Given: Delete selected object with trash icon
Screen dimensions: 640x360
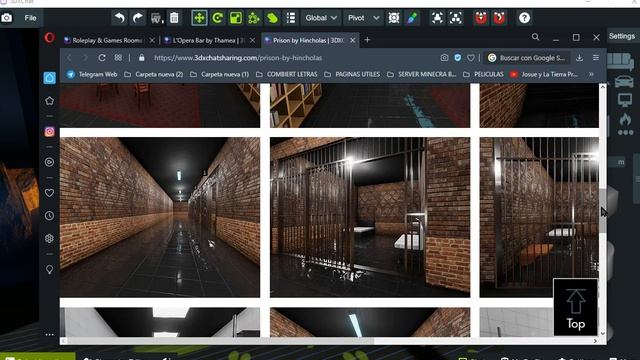Looking at the screenshot, I should (x=174, y=18).
